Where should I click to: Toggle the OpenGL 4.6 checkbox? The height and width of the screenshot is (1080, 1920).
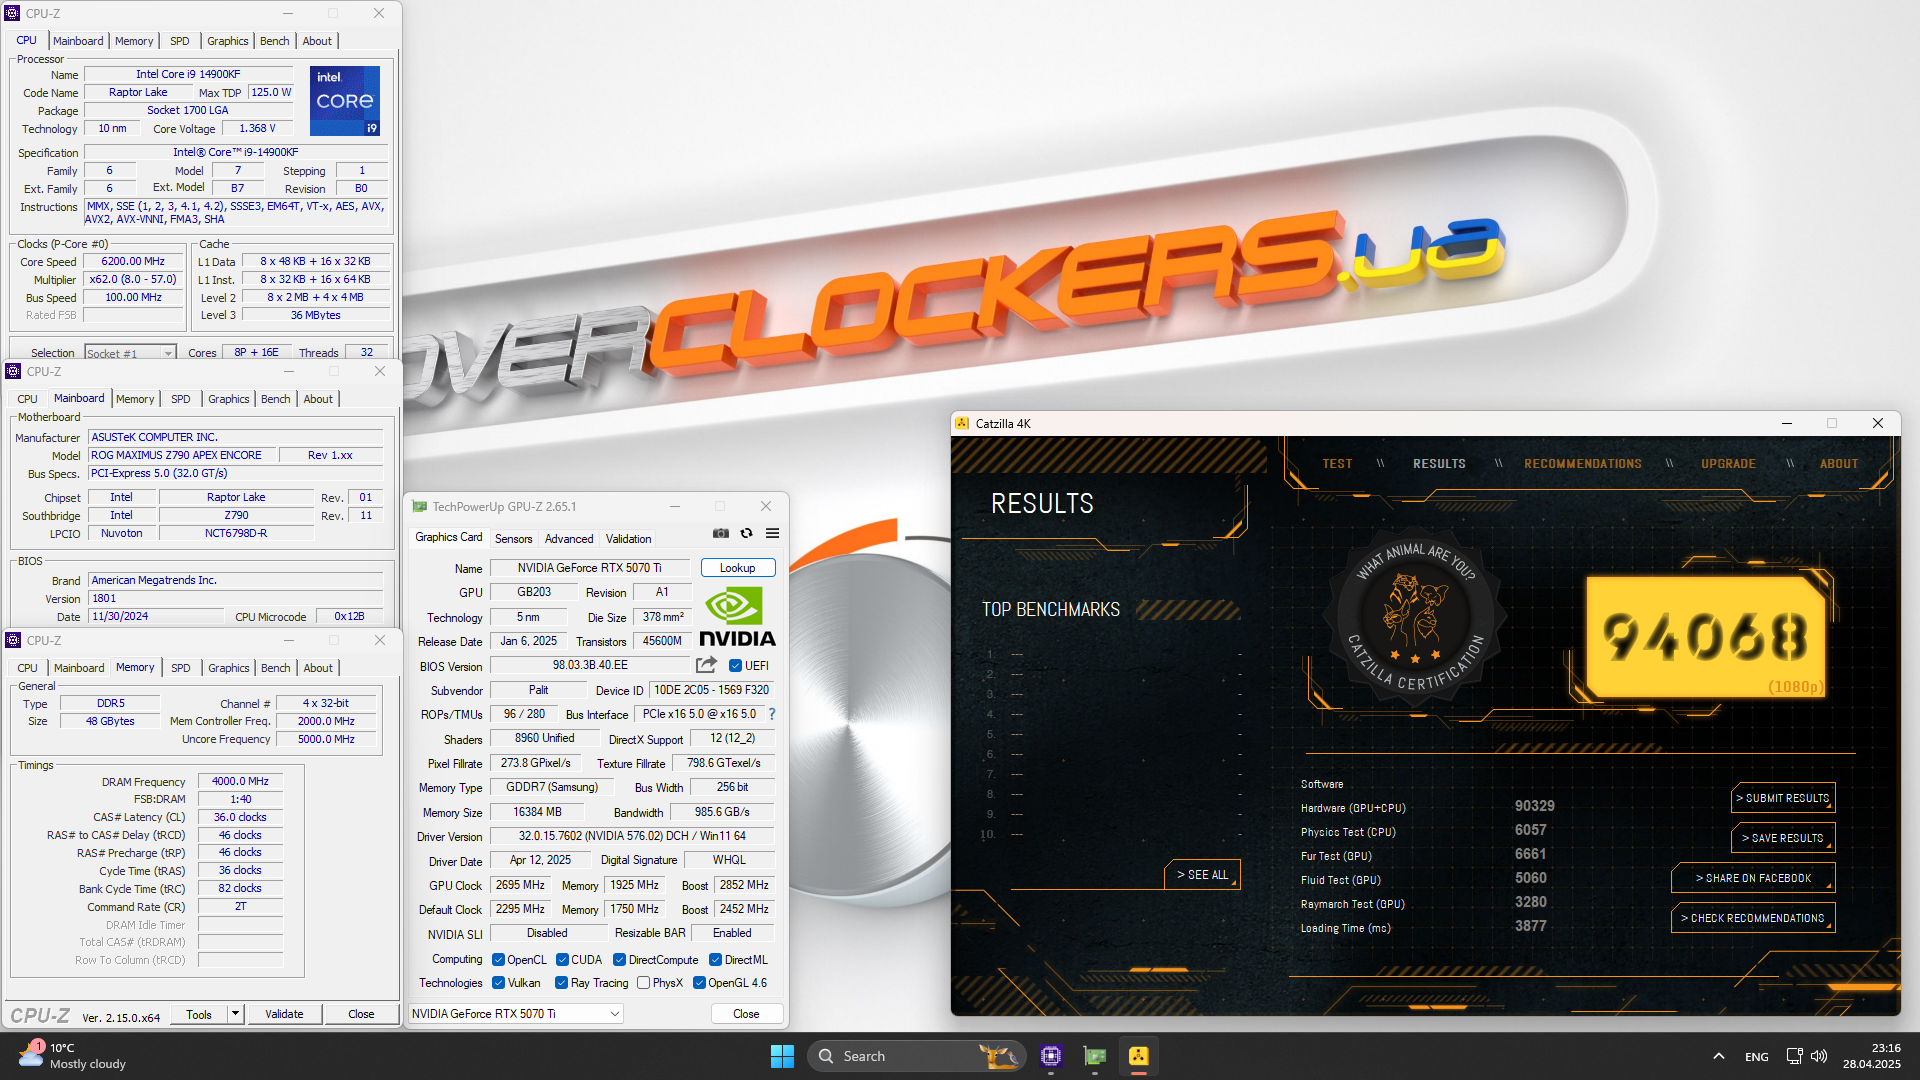[699, 983]
